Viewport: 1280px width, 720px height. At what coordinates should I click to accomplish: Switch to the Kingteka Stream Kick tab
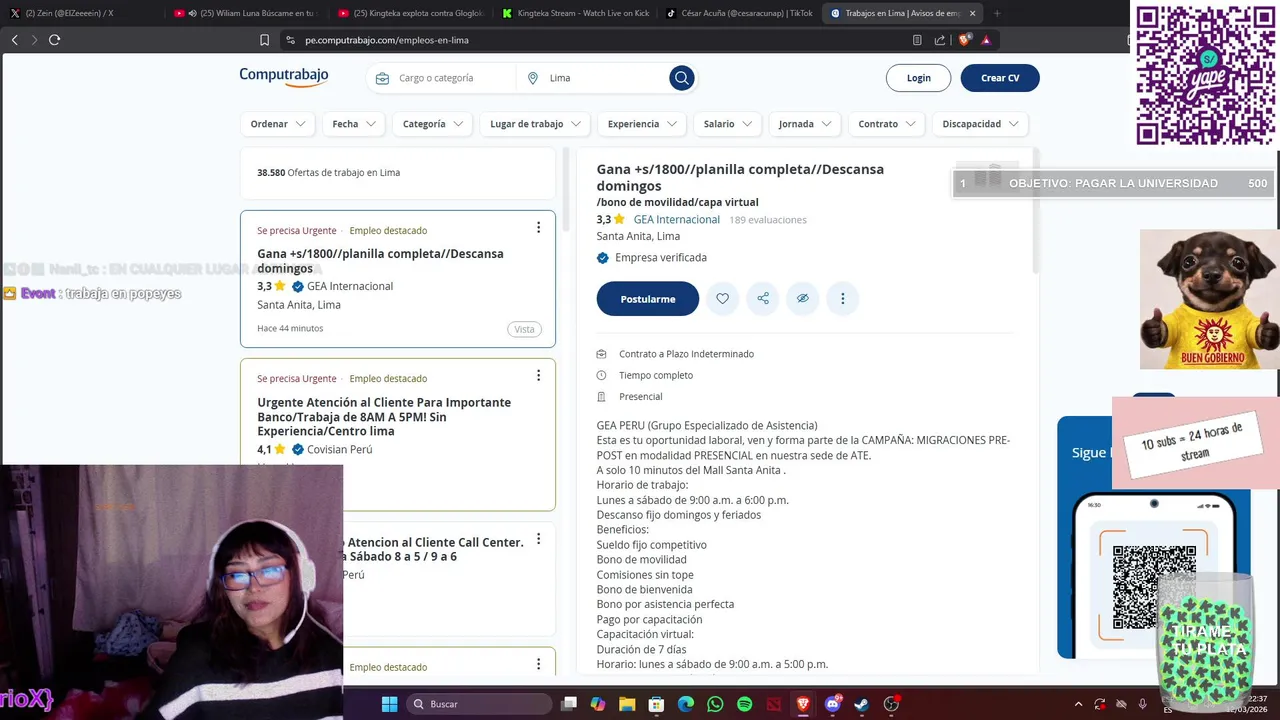click(x=575, y=13)
